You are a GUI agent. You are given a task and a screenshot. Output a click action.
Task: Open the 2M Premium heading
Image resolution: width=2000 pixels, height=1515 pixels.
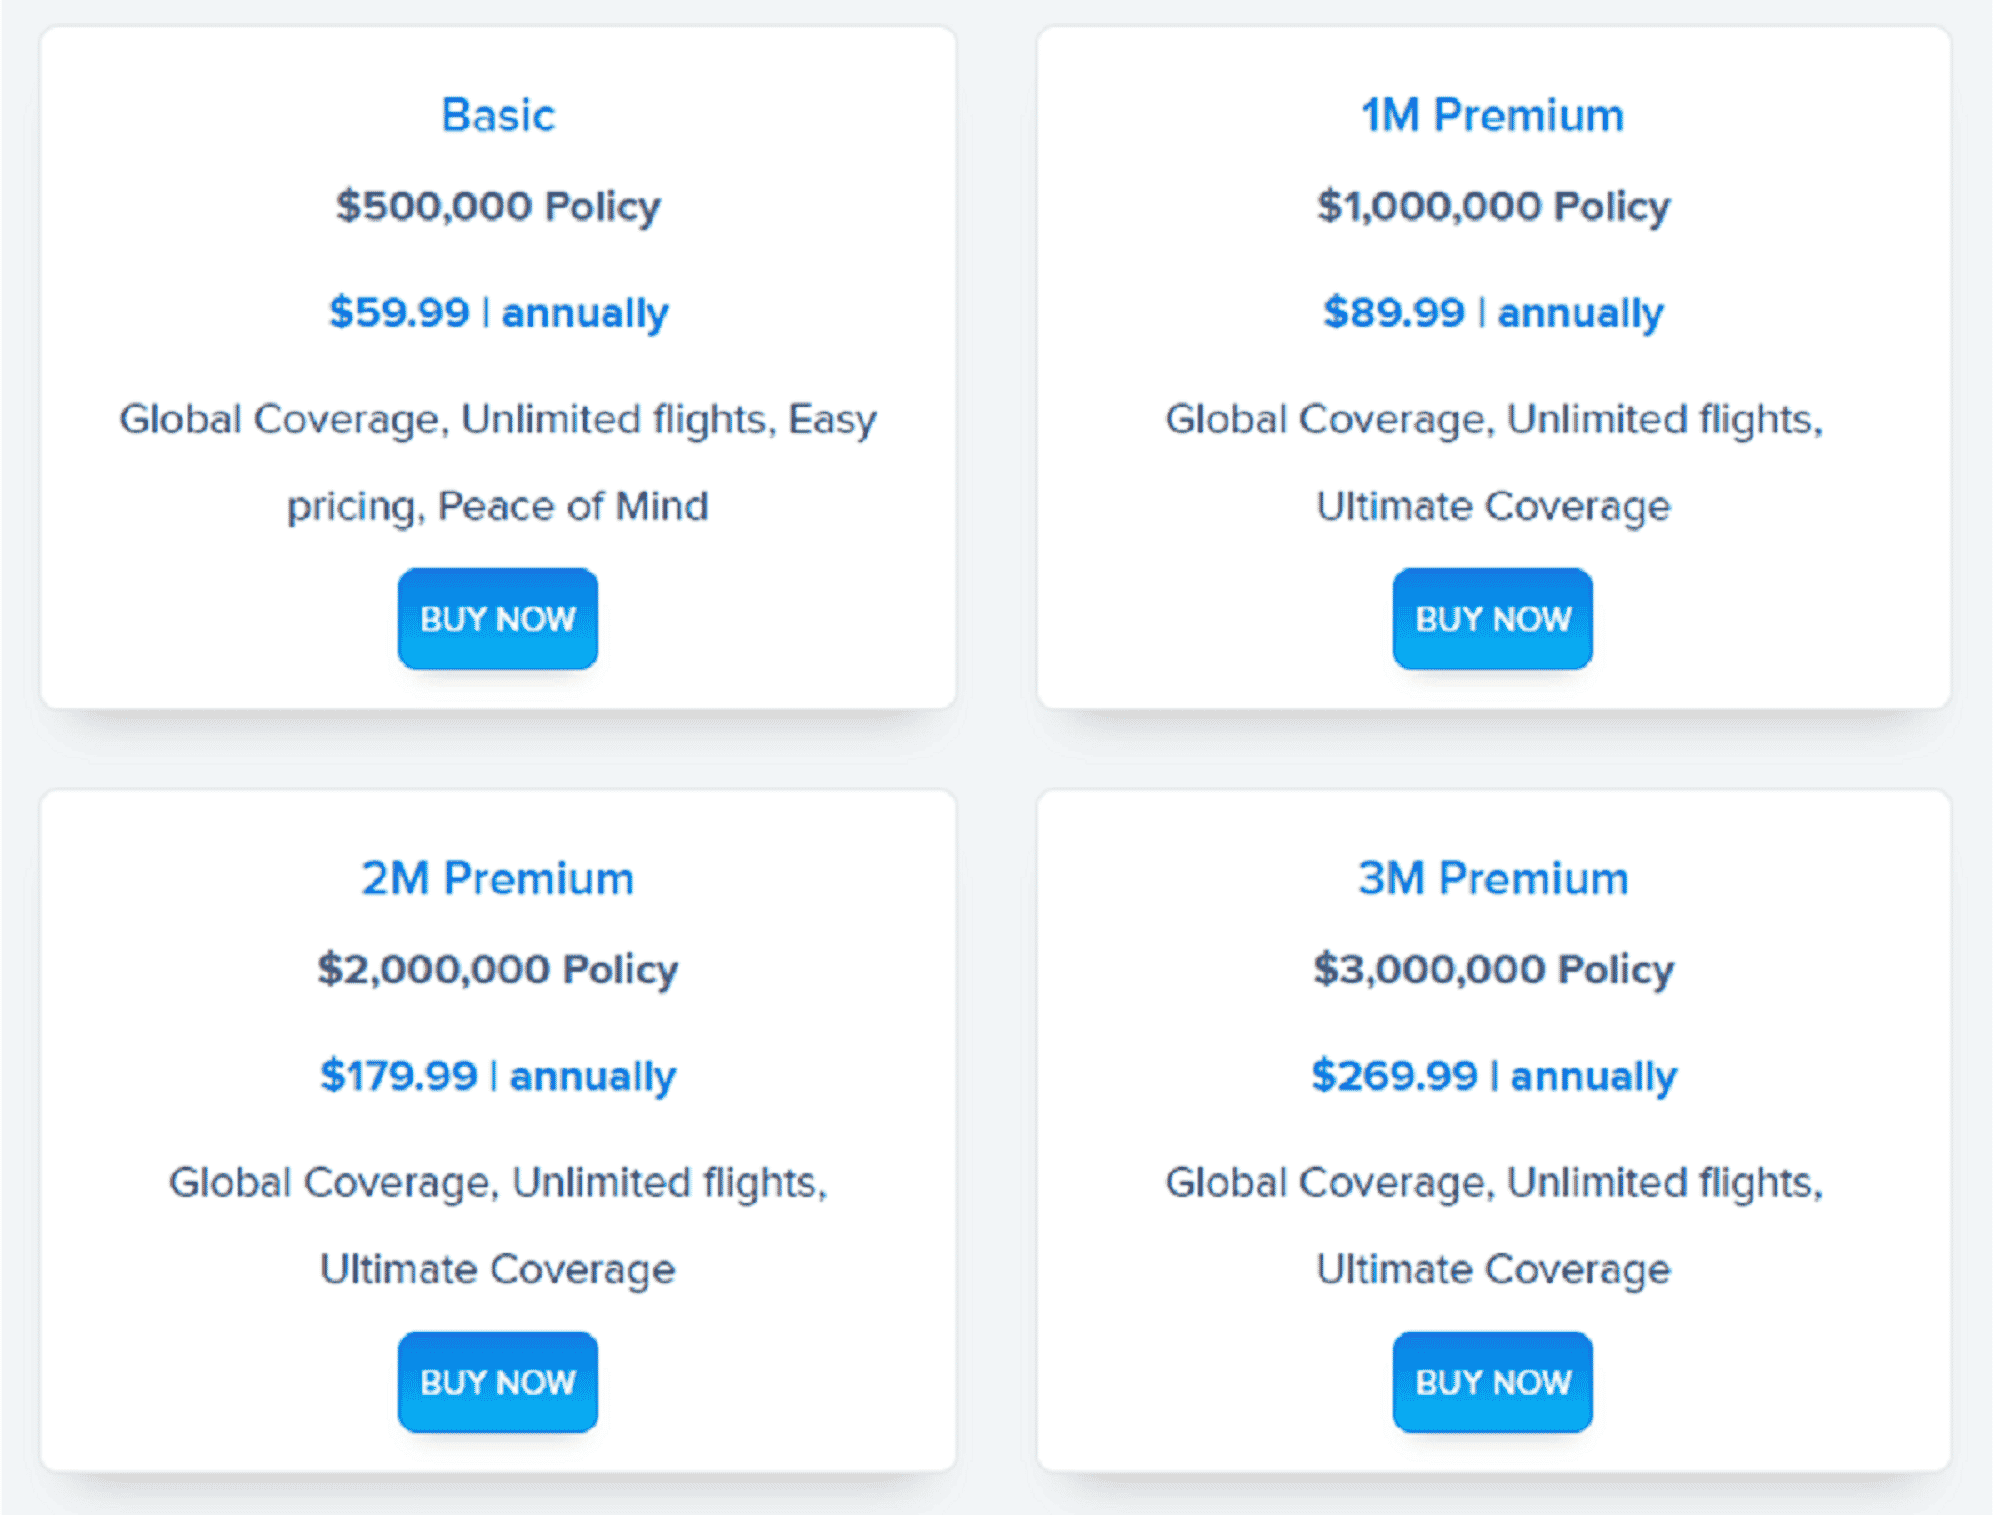pos(498,878)
